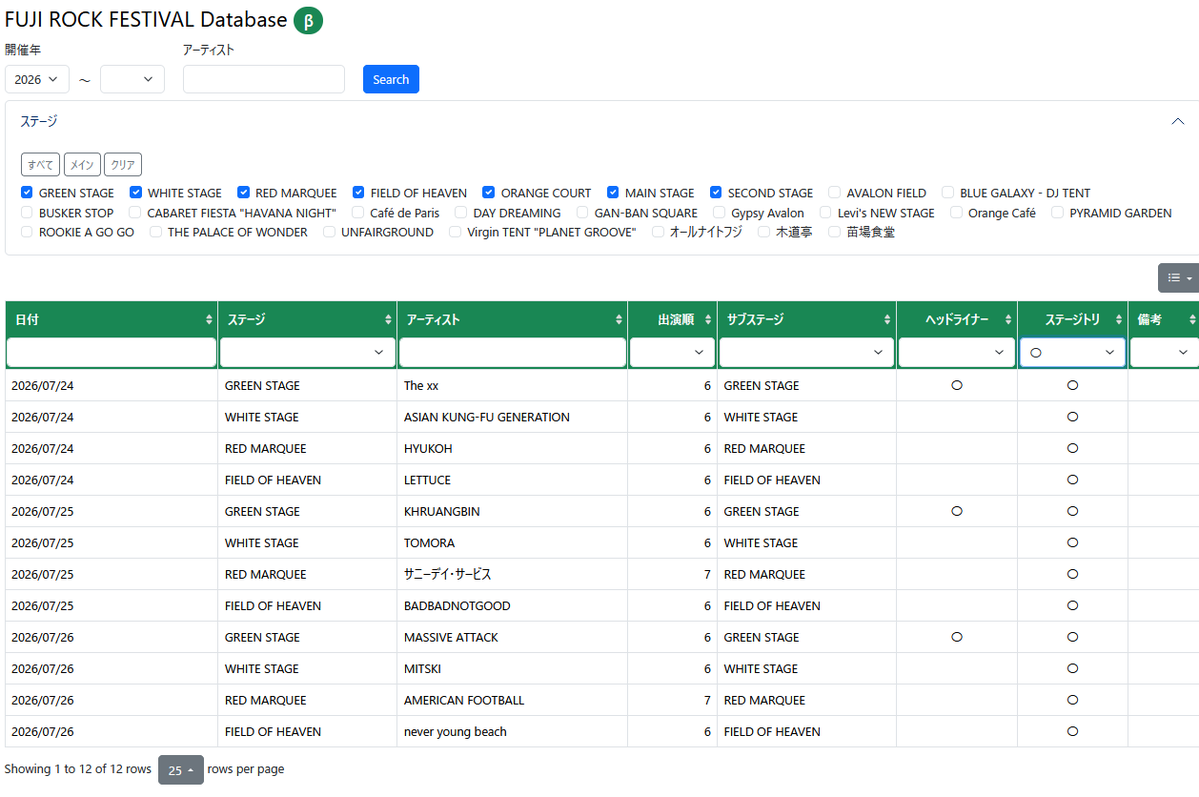
Task: Select the BADBADNOTGOOD artist cell
Action: tap(512, 605)
